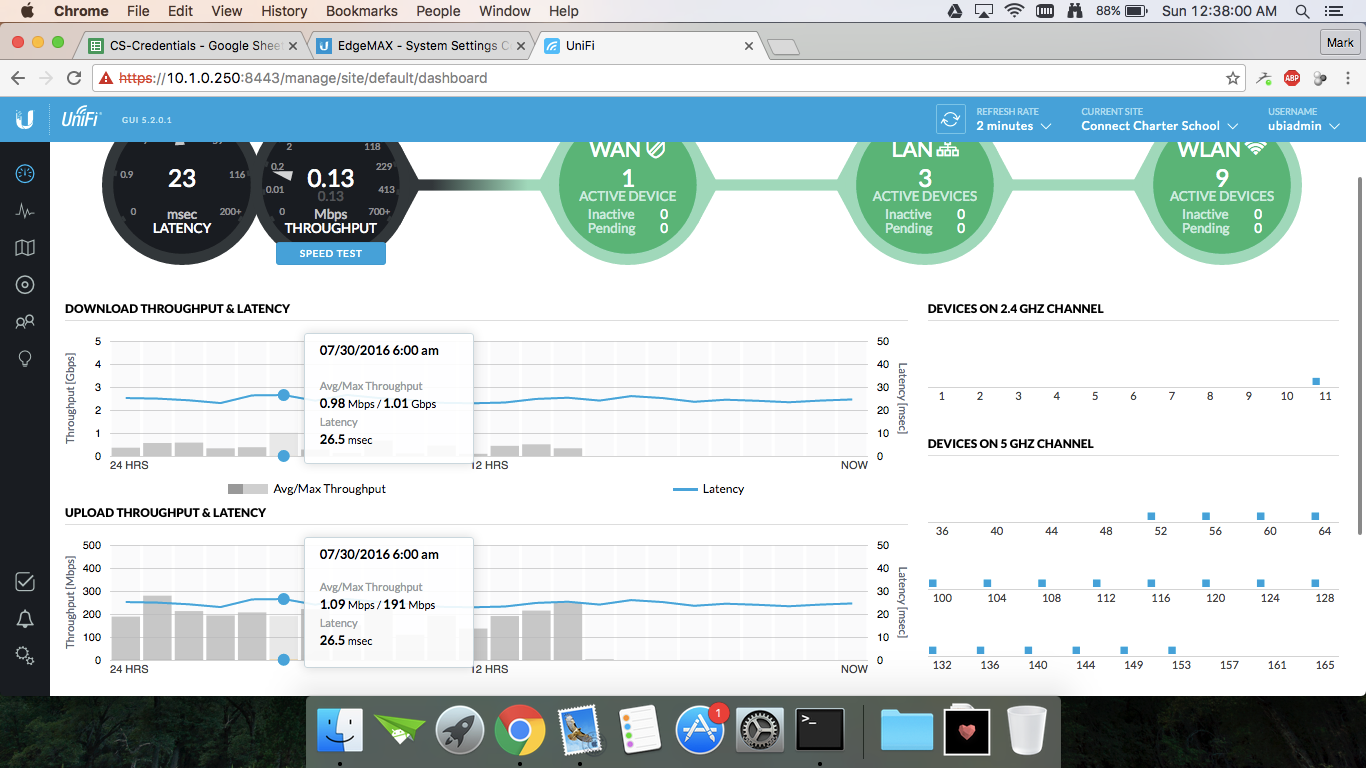Screen dimensions: 1366x768
Task: Open the Events checkmark icon
Action: [25, 582]
